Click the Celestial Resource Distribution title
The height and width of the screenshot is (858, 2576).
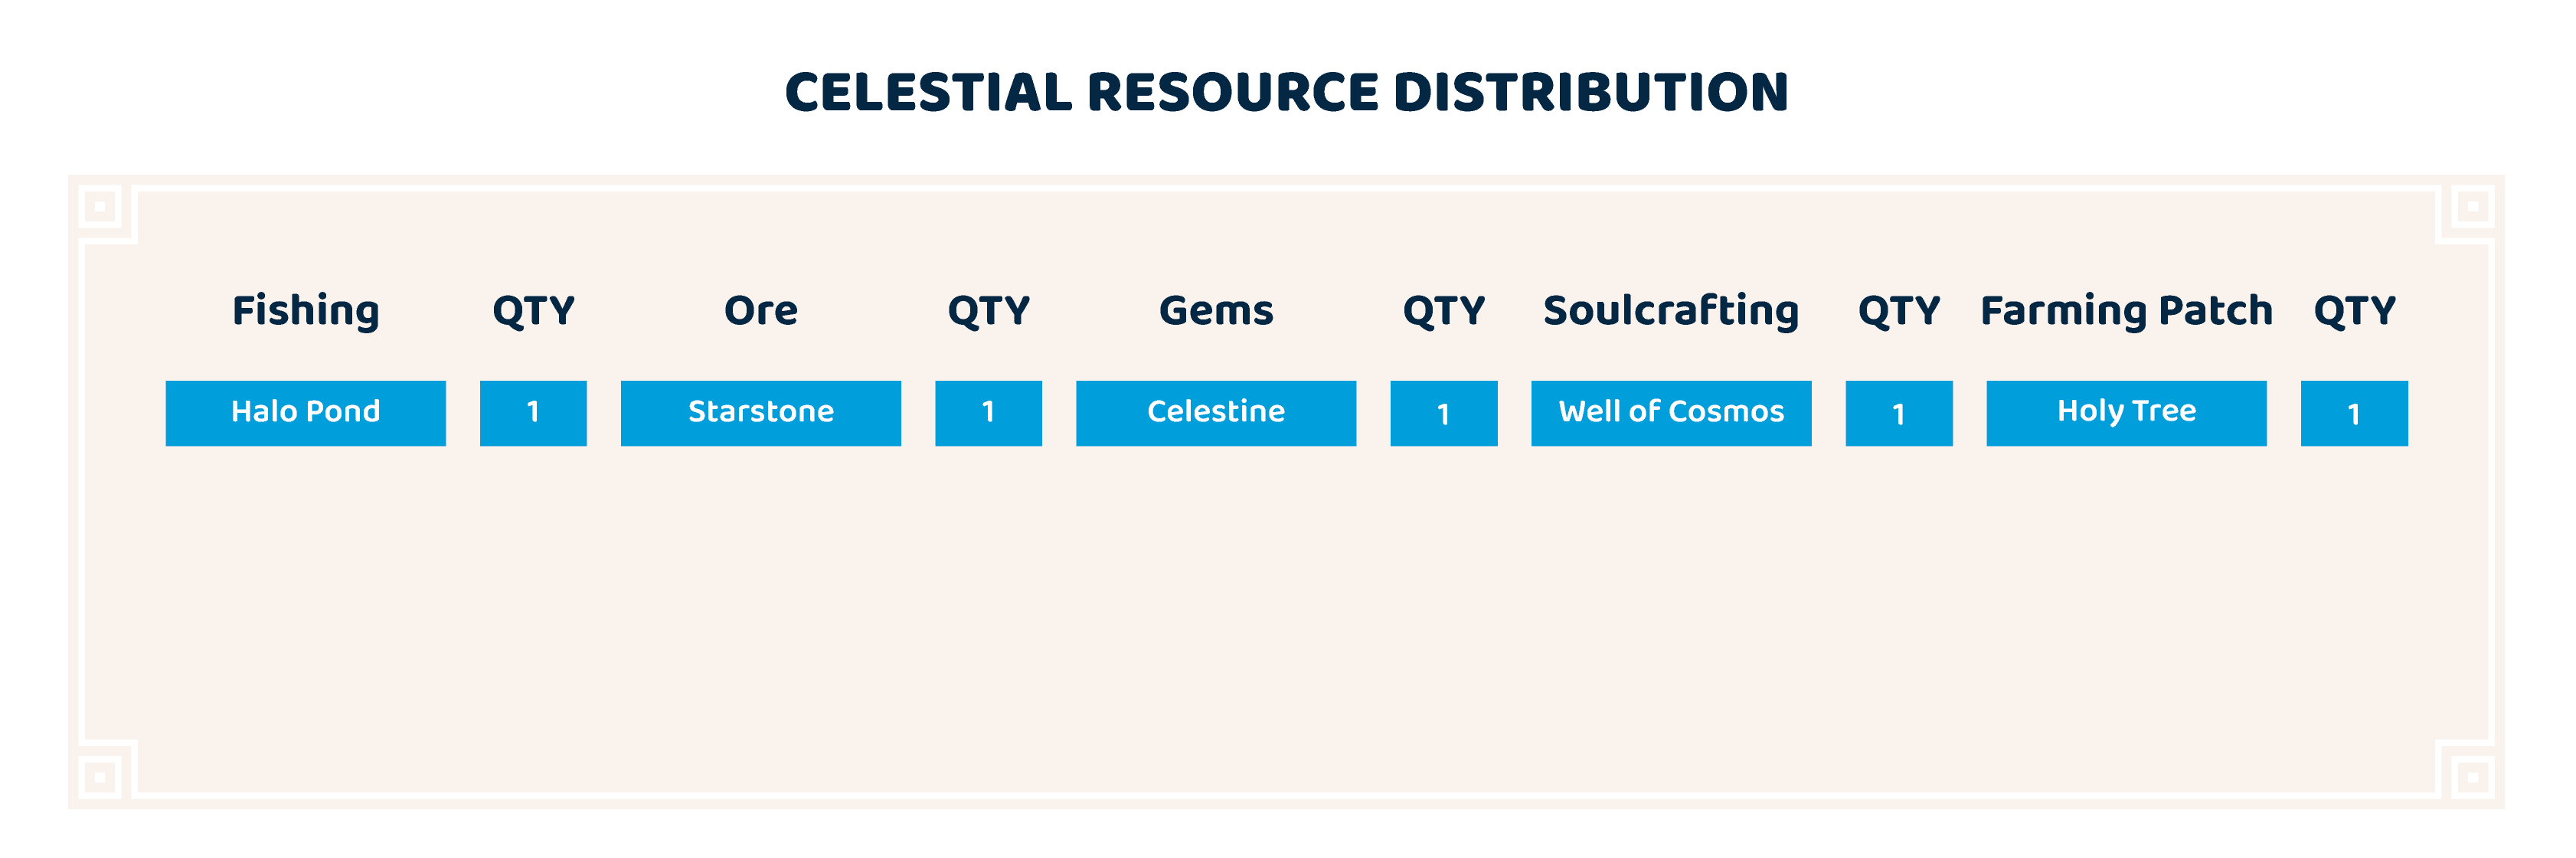(1286, 92)
